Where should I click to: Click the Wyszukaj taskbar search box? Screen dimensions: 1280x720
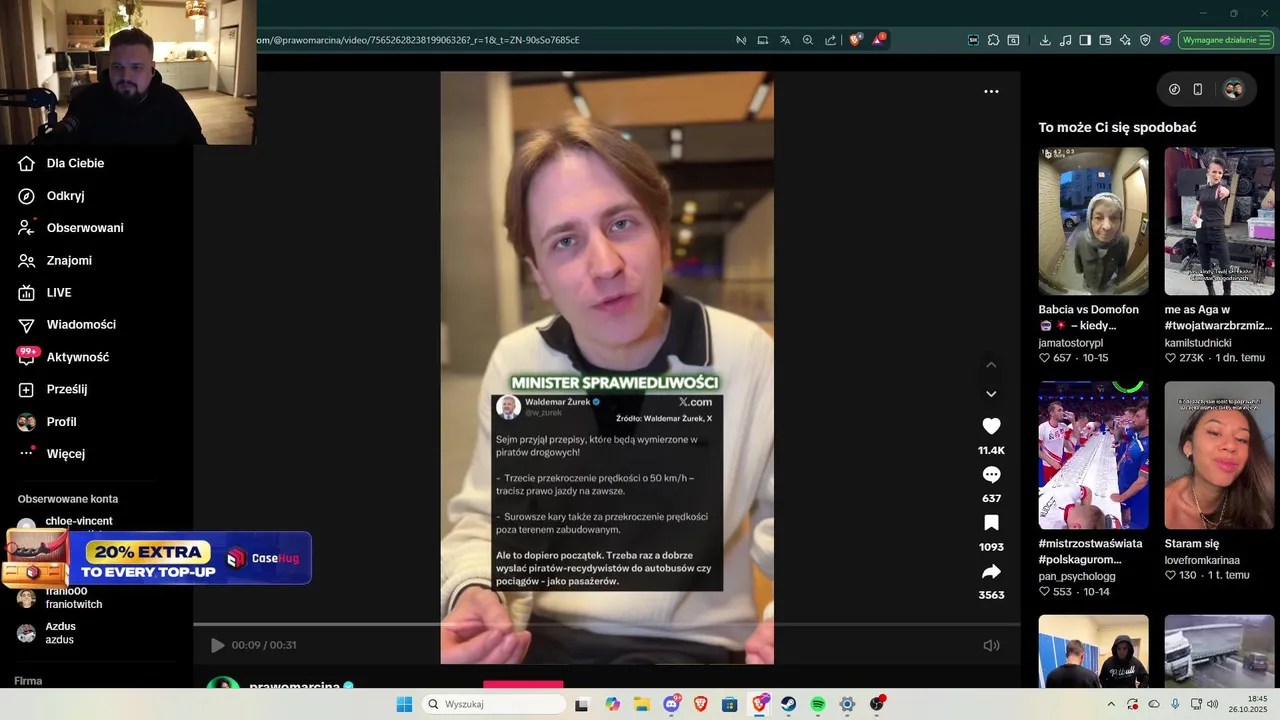(494, 704)
